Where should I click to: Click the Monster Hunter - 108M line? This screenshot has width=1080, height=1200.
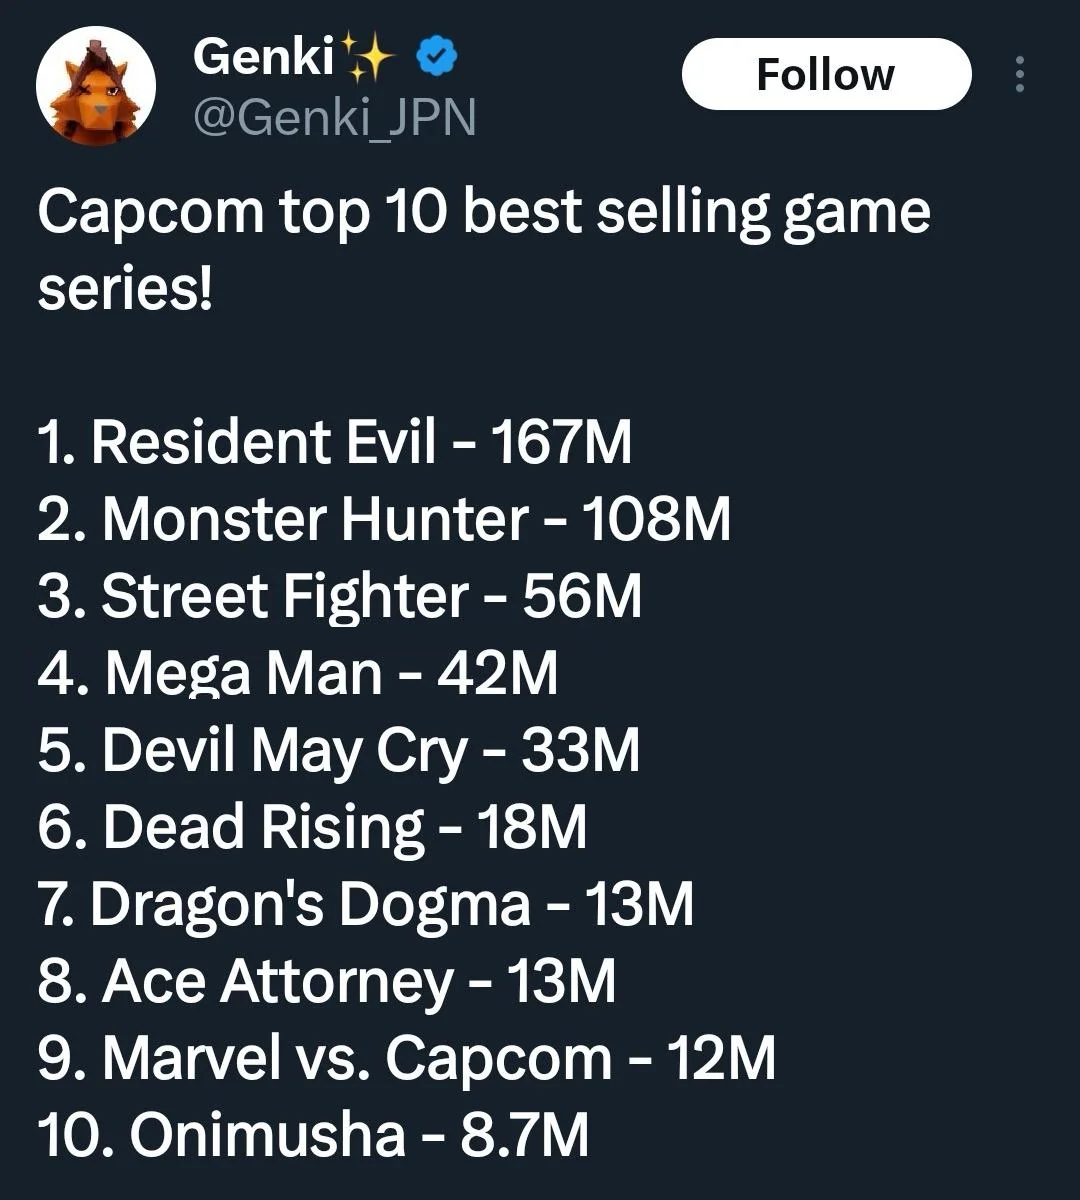(x=384, y=519)
